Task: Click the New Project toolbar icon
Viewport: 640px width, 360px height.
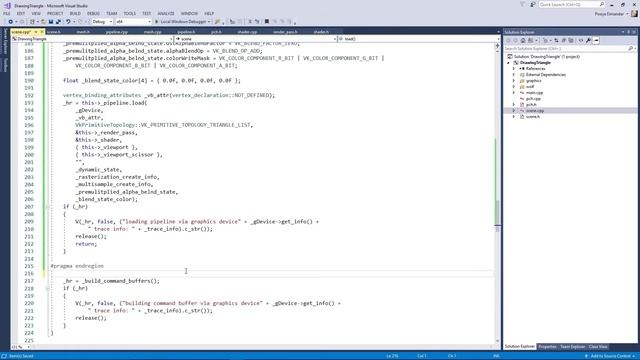Action: pyautogui.click(x=32, y=22)
